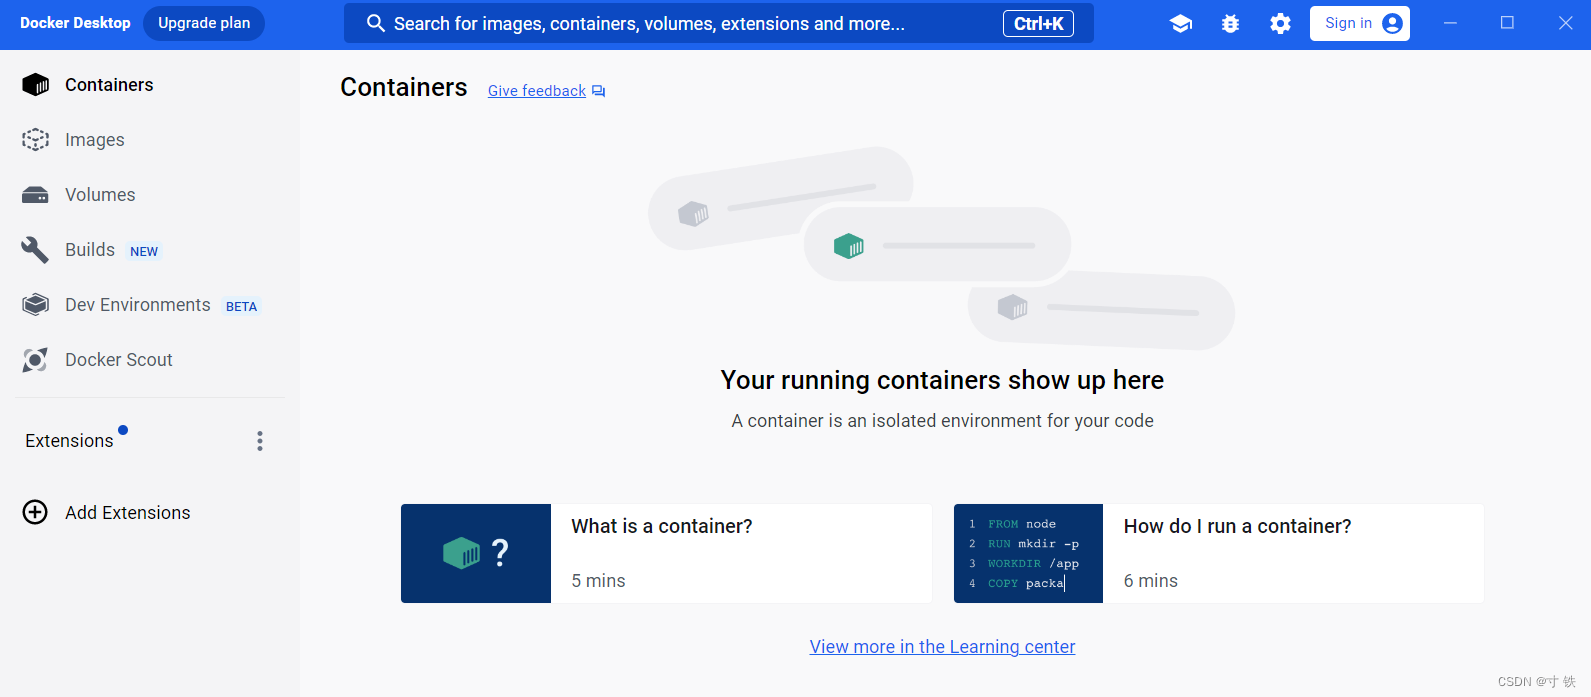The height and width of the screenshot is (697, 1591).
Task: Click the Docker Desktop title text
Action: point(75,23)
